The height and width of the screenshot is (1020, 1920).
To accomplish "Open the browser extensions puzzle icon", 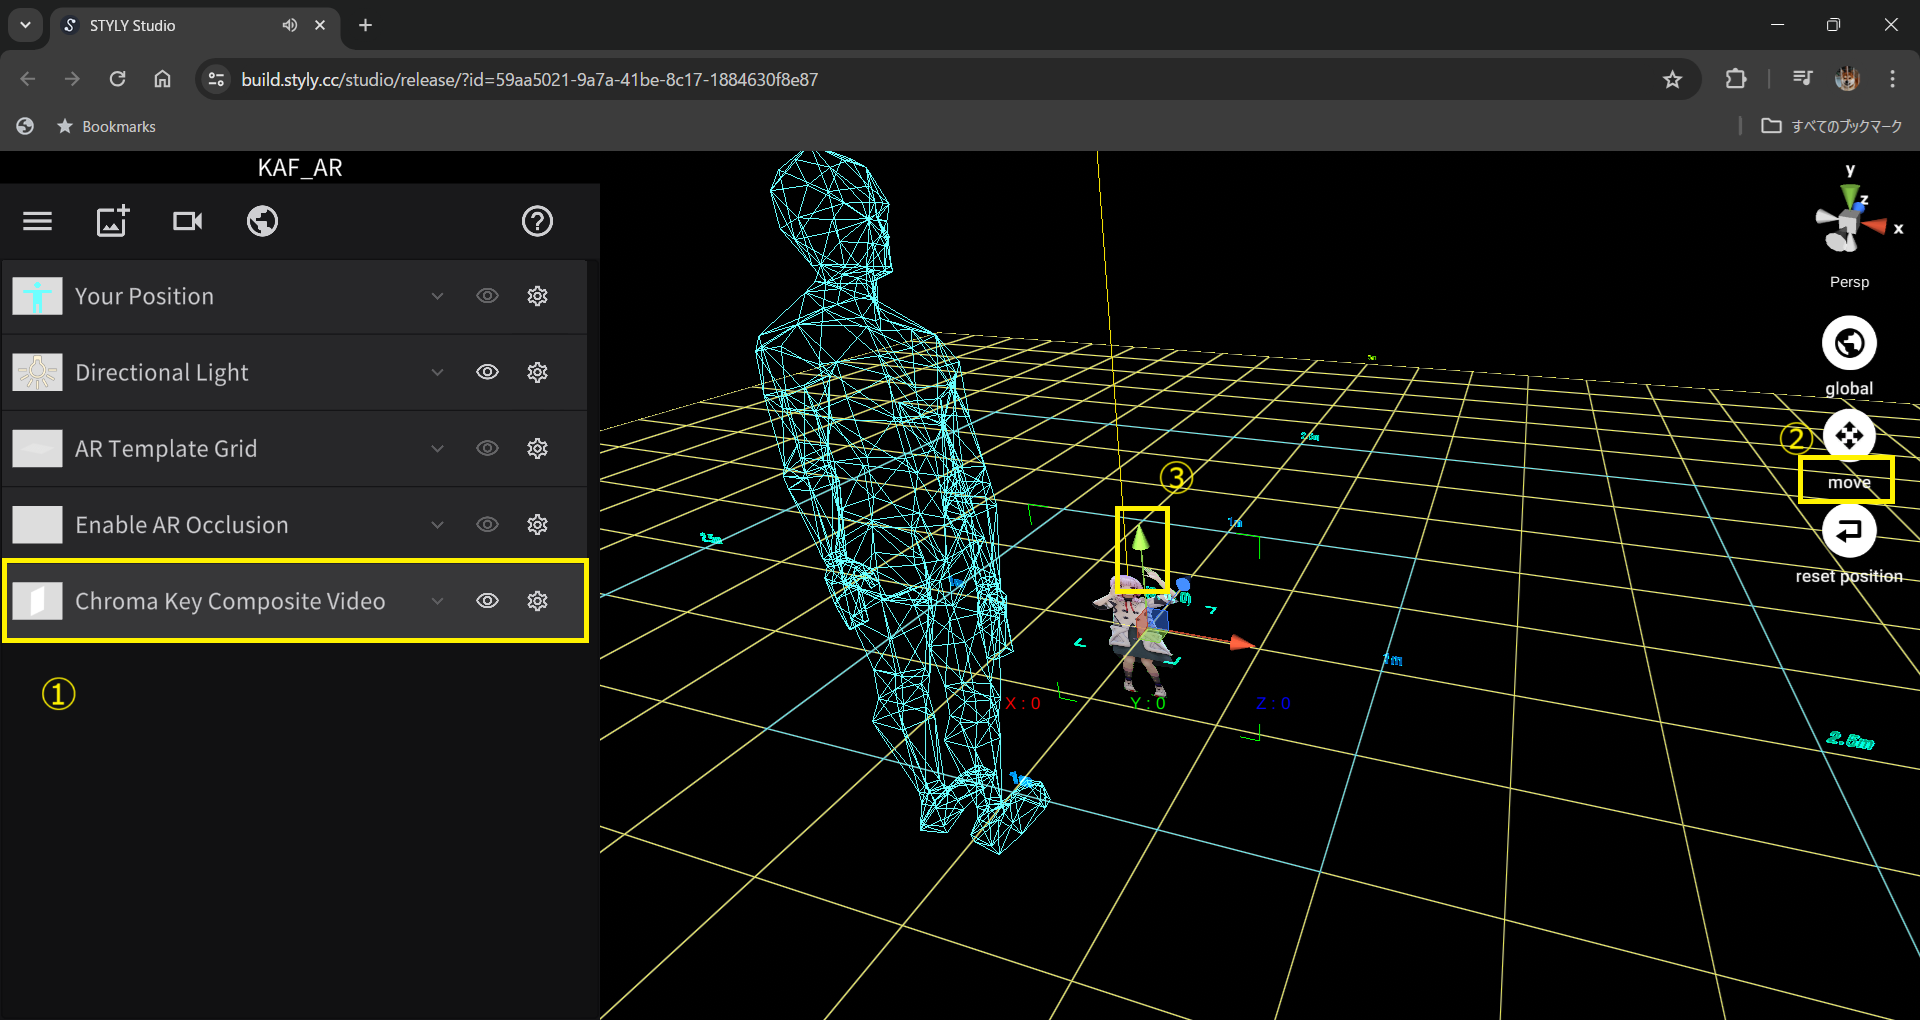I will 1736,79.
